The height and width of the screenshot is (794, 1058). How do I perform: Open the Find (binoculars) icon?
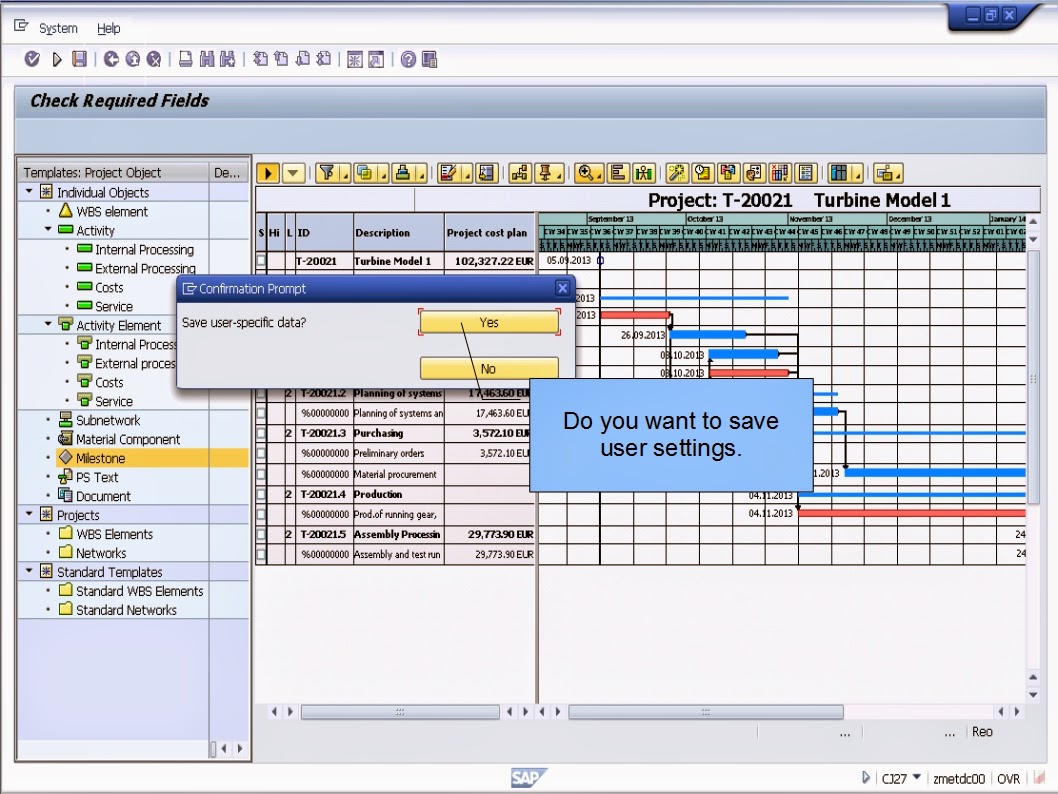point(209,58)
